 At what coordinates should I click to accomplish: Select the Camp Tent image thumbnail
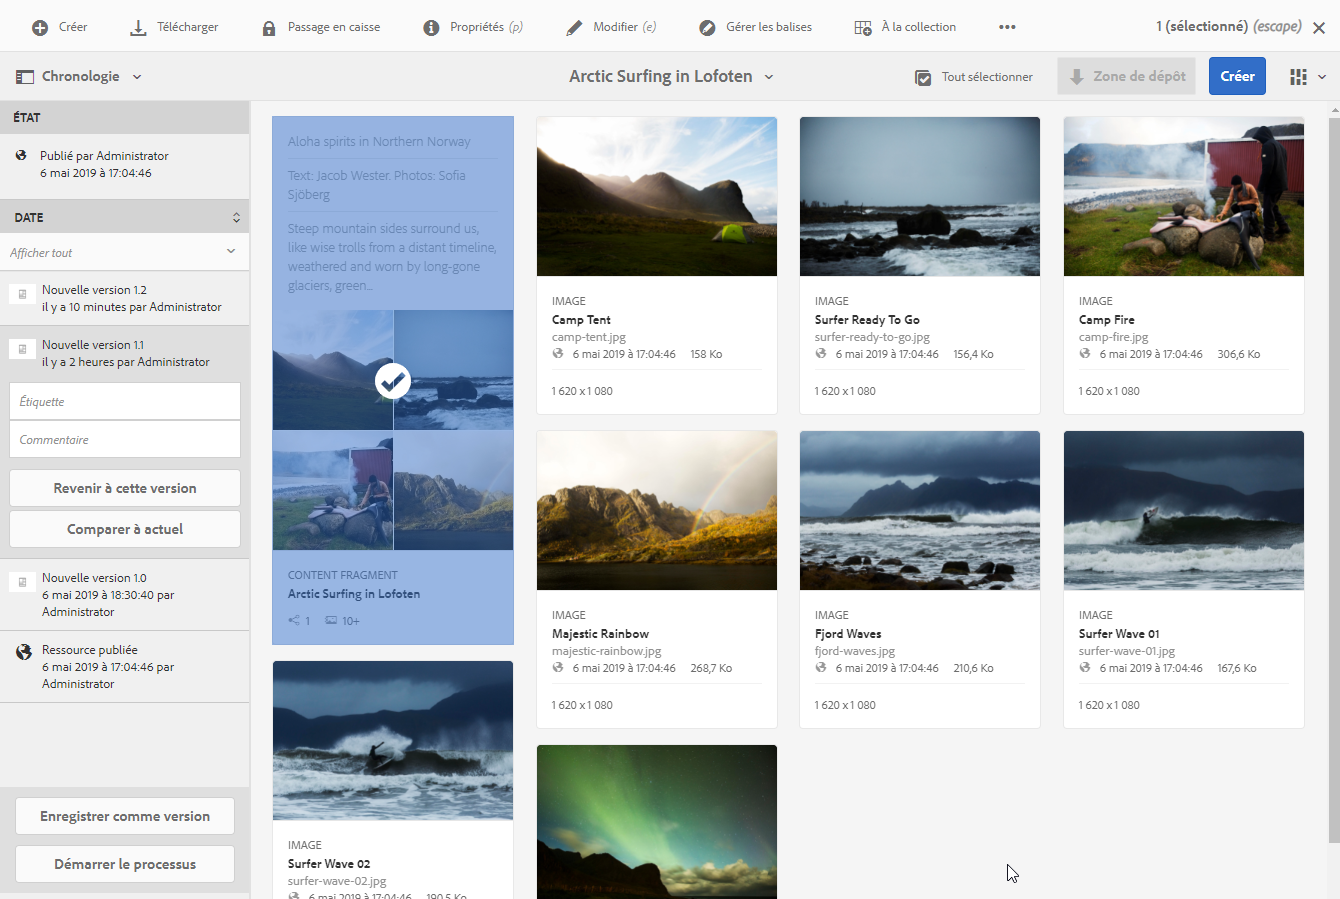pyautogui.click(x=657, y=197)
